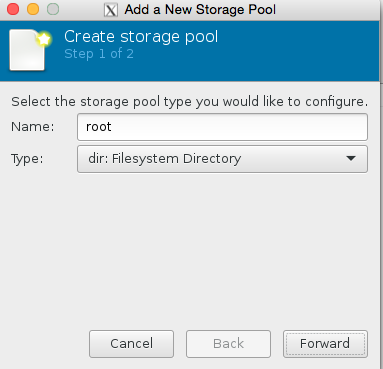Click the Type: label
Image resolution: width=383 pixels, height=369 pixels.
pos(27,159)
